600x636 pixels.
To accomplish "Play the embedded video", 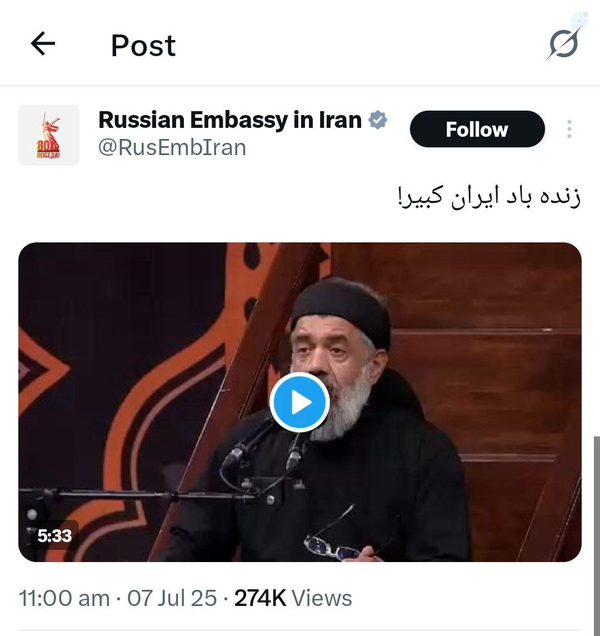I will pyautogui.click(x=299, y=402).
